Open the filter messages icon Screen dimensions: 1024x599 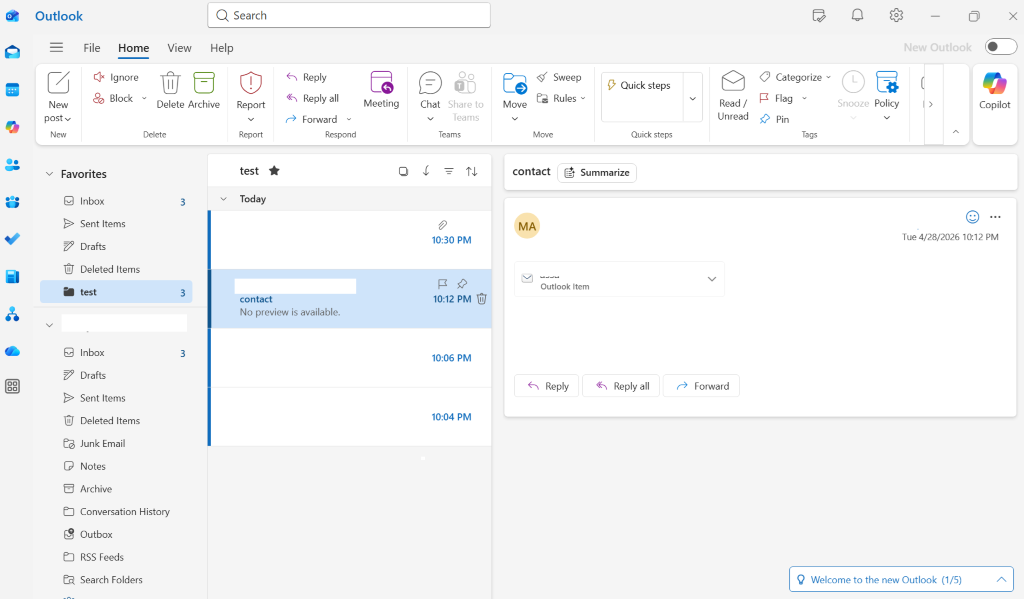coord(449,171)
